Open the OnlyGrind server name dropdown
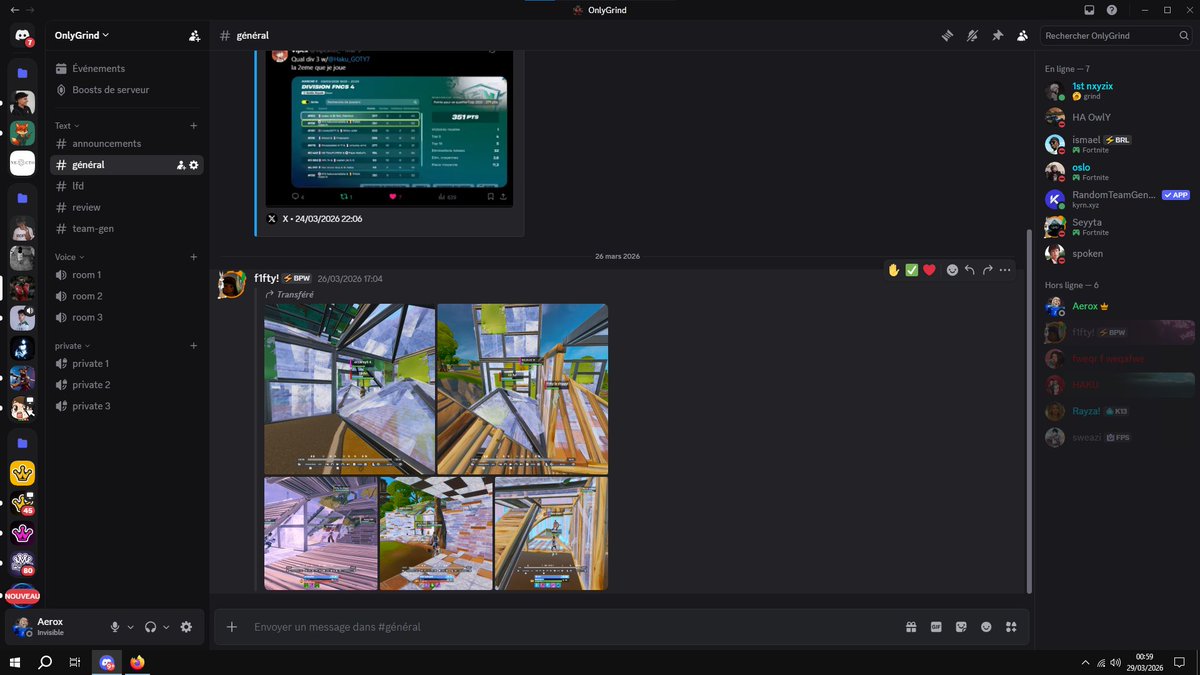The image size is (1200, 675). click(82, 36)
